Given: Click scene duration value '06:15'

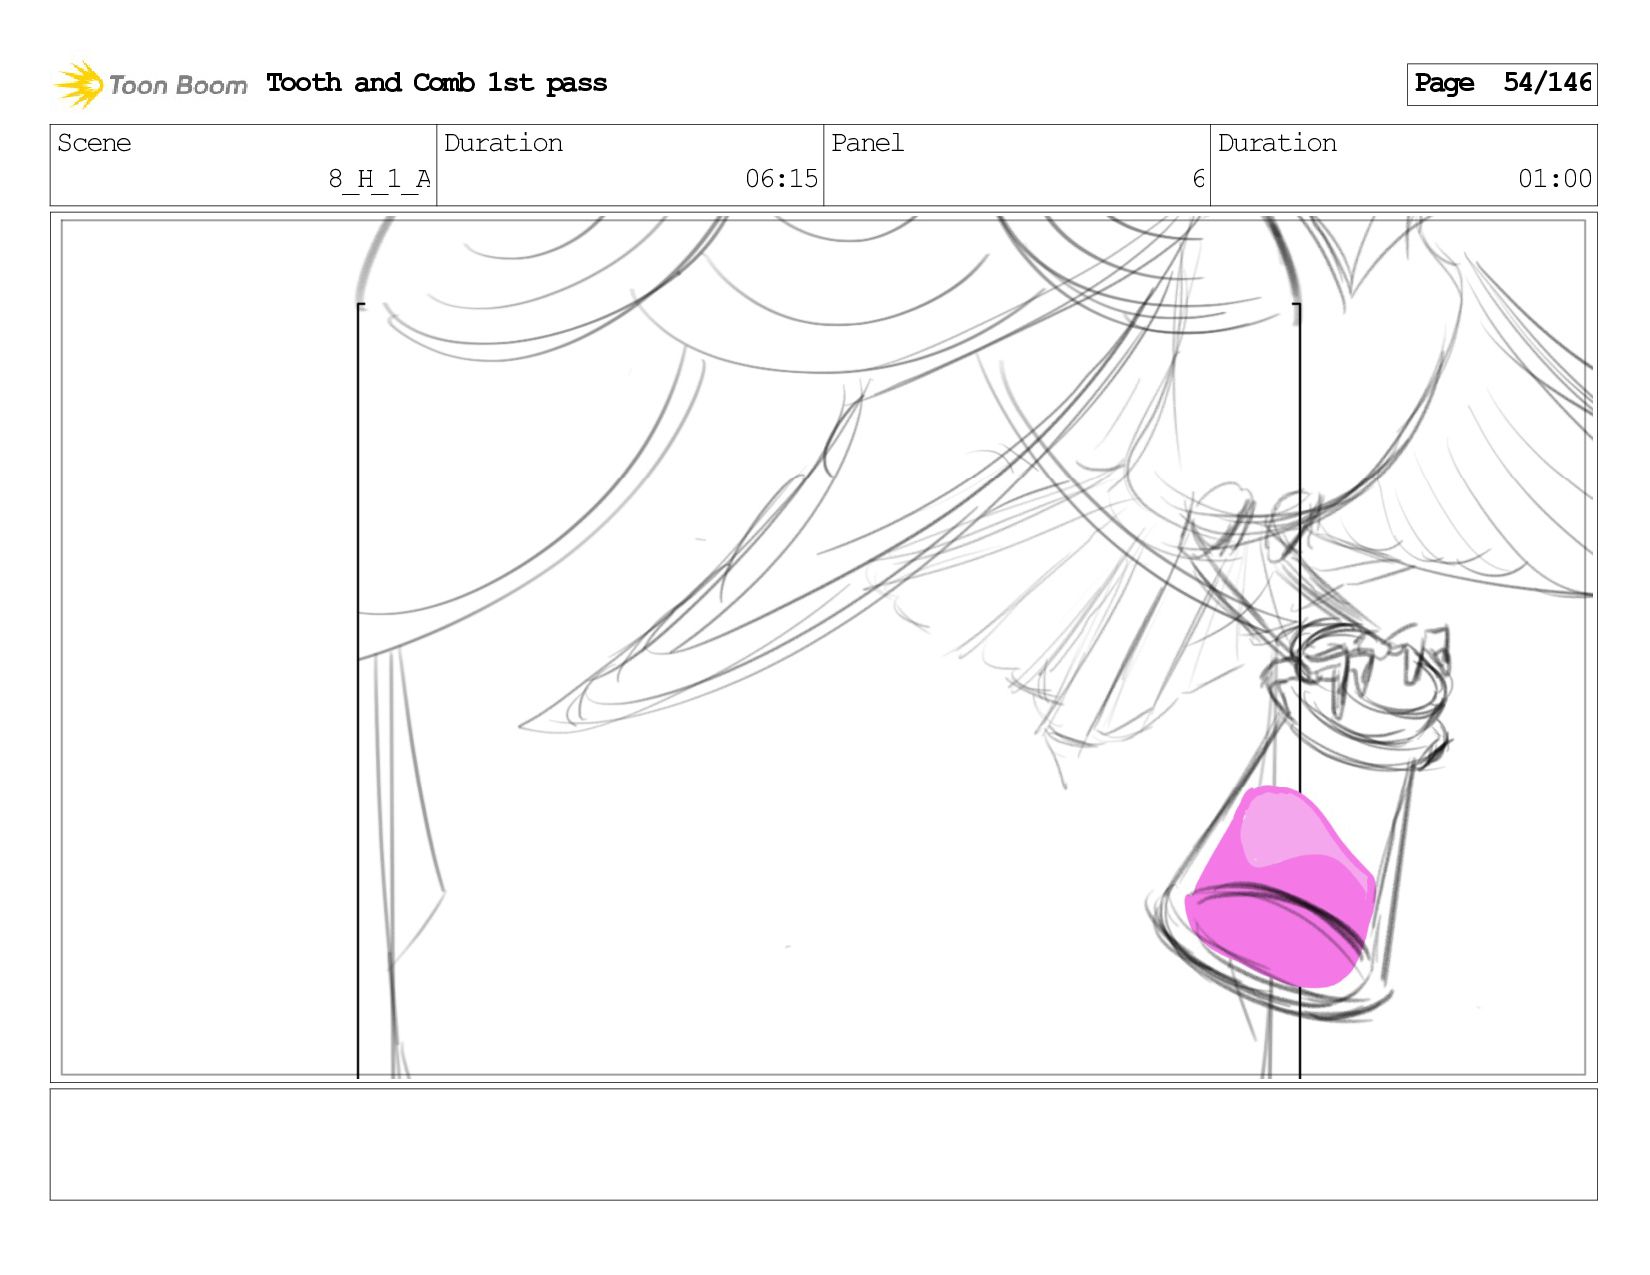Looking at the screenshot, I should [781, 179].
